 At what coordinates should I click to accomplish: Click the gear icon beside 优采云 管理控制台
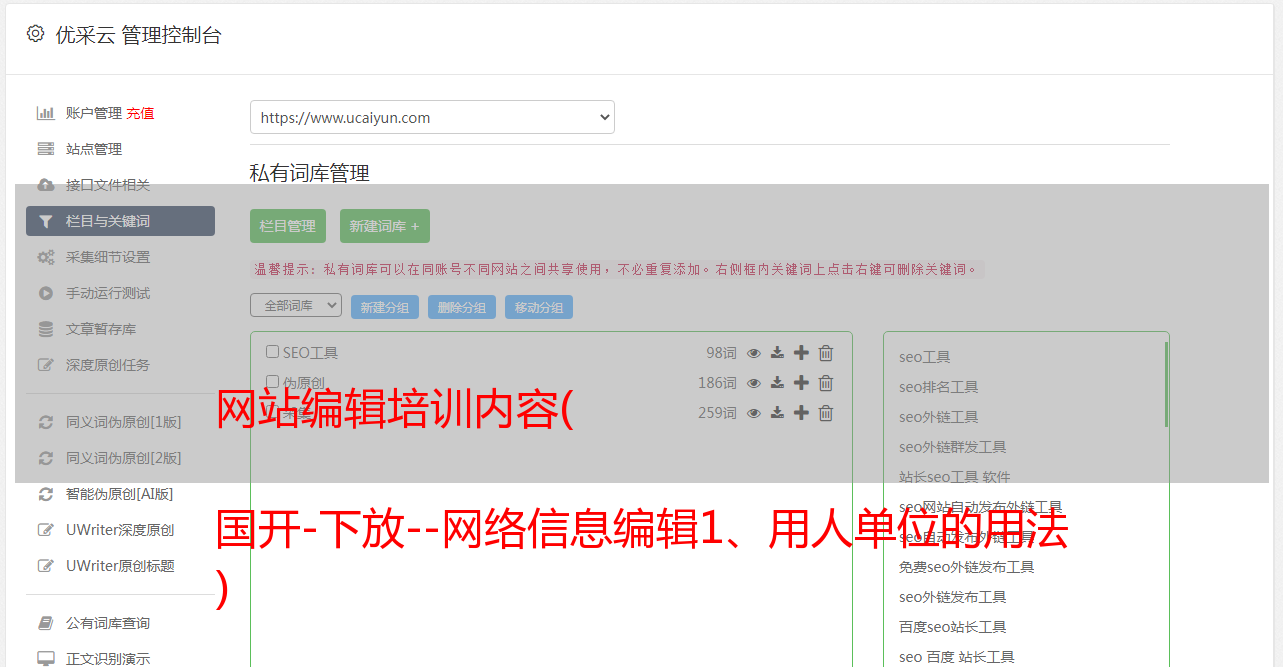[x=35, y=34]
